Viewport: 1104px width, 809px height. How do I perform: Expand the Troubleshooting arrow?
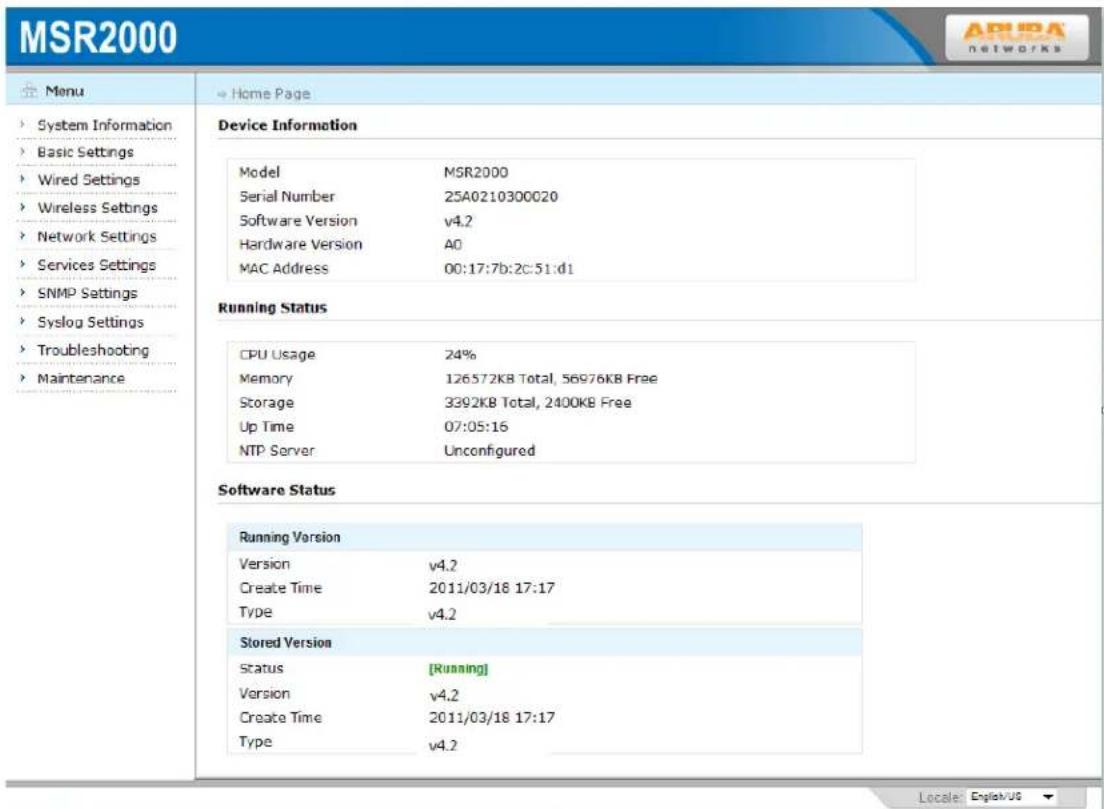(23, 349)
